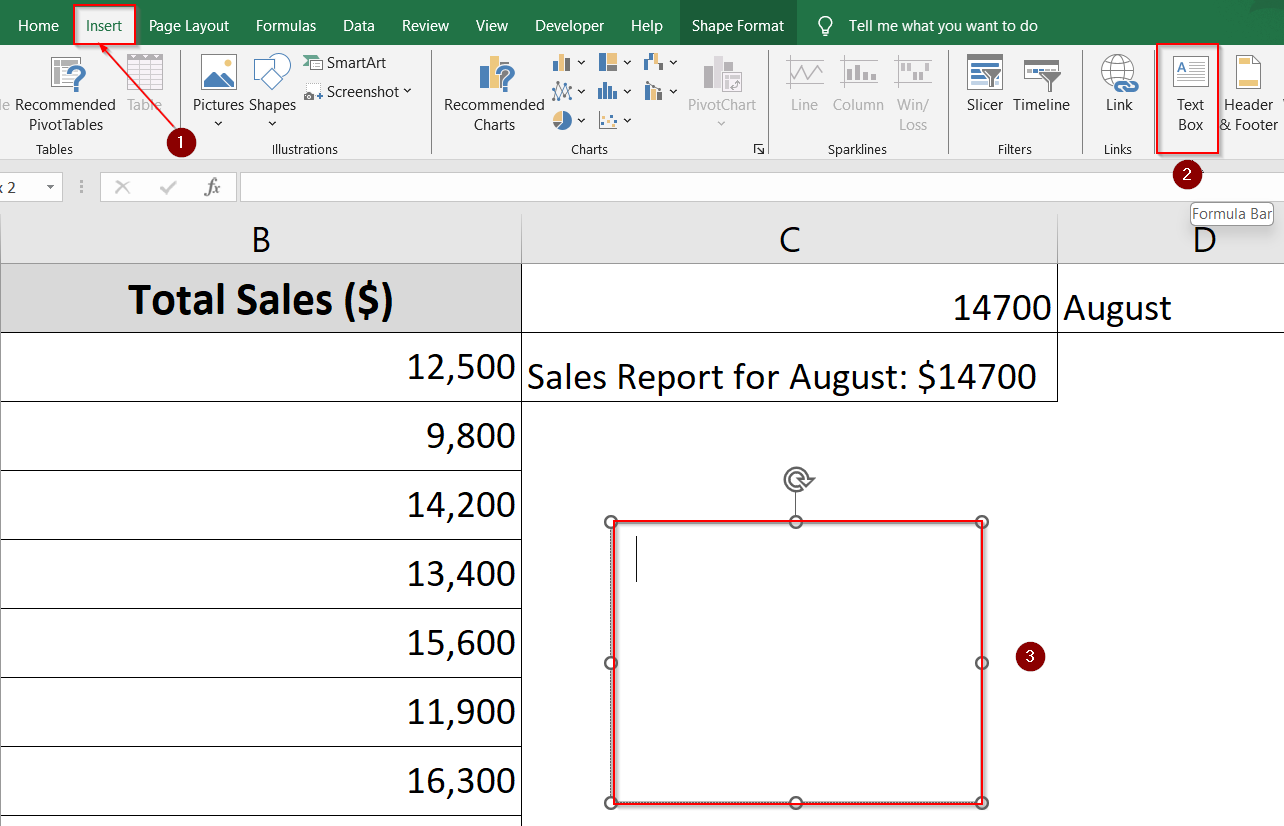Viewport: 1284px width, 826px height.
Task: Insert a pie or doughnut chart
Action: 561,120
